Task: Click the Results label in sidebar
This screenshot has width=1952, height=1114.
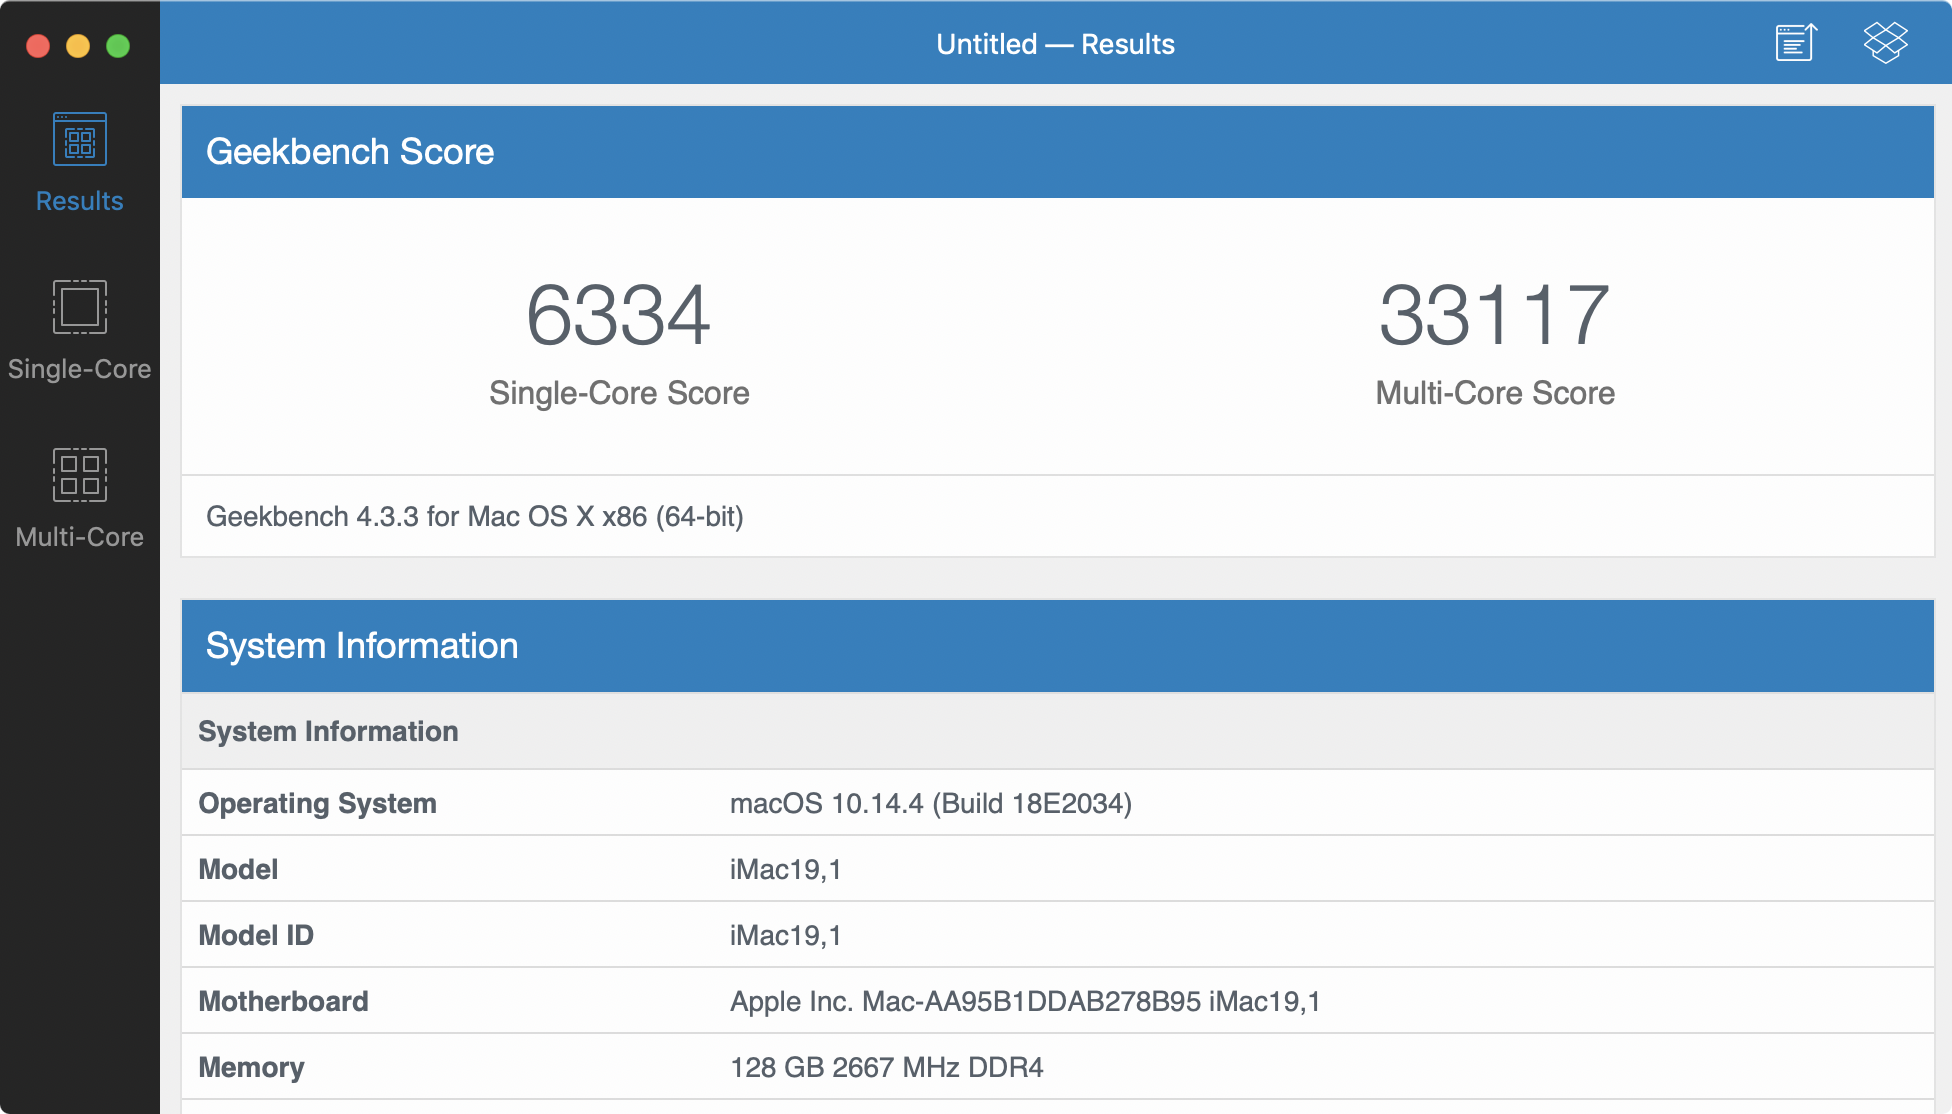Action: coord(79,201)
